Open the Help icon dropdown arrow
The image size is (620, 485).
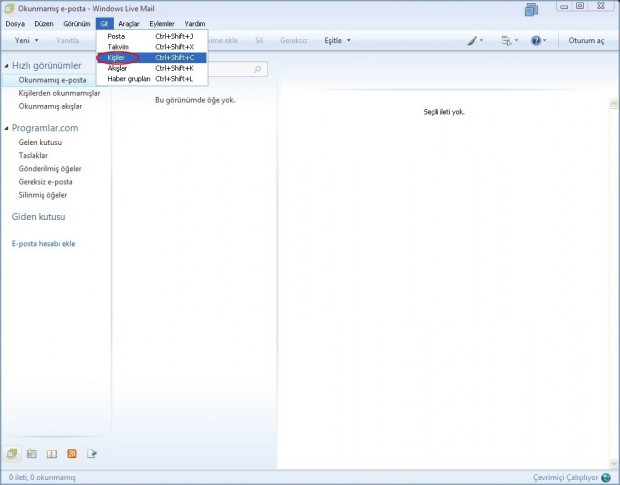544,40
